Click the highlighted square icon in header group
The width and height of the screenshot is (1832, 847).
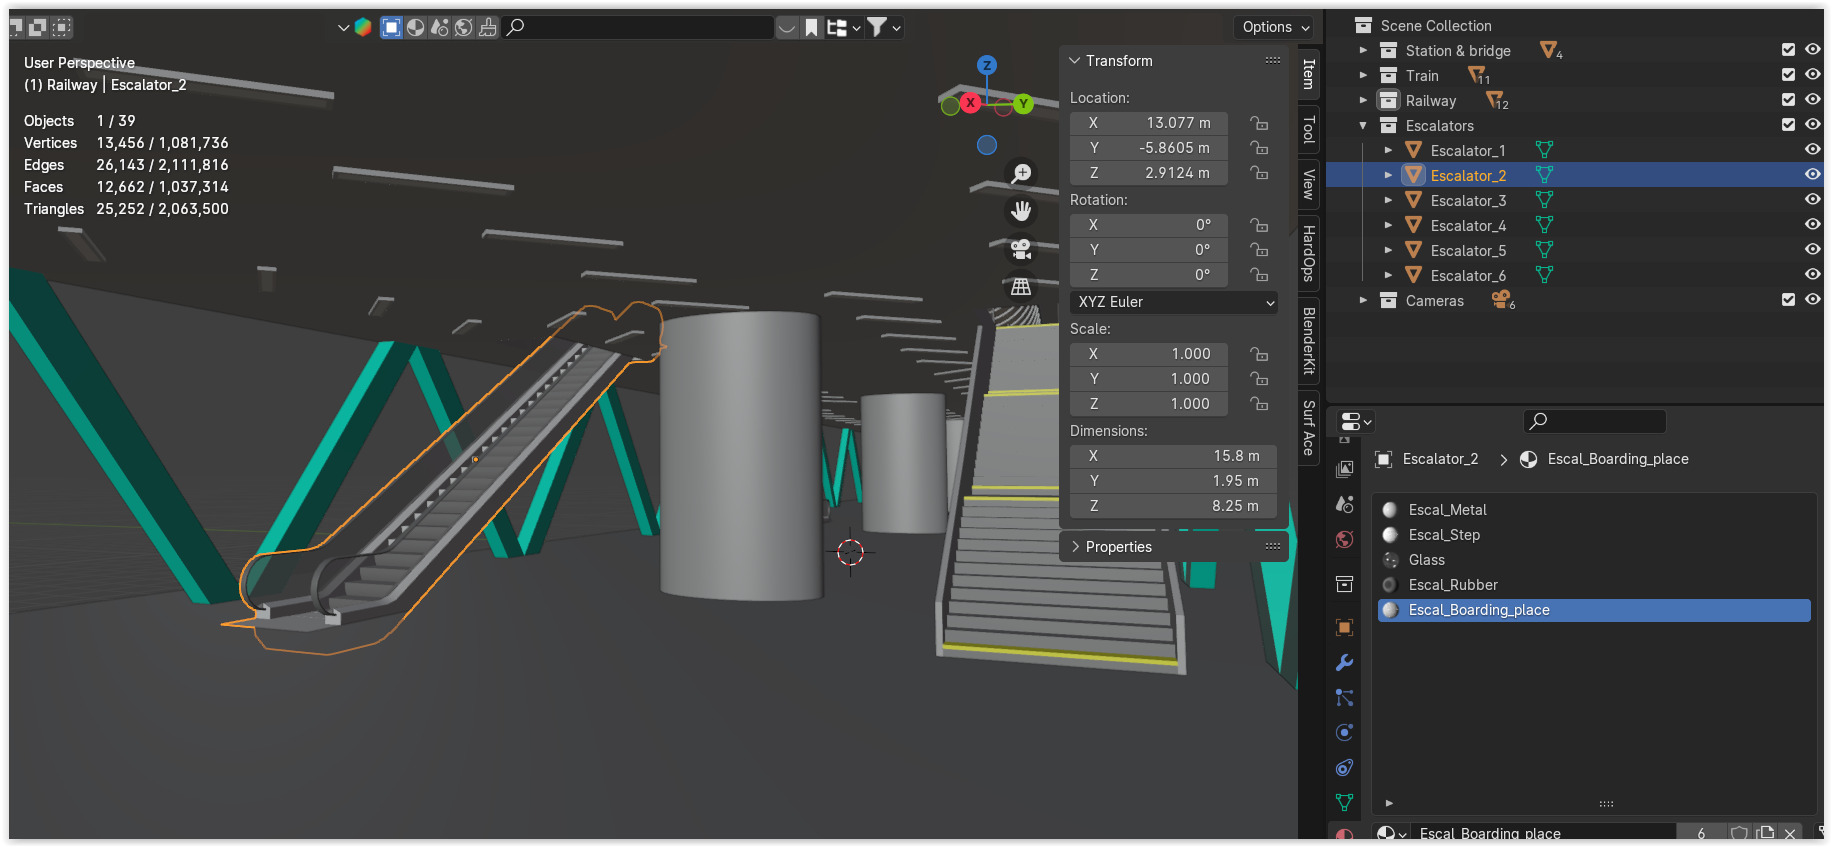pyautogui.click(x=391, y=27)
